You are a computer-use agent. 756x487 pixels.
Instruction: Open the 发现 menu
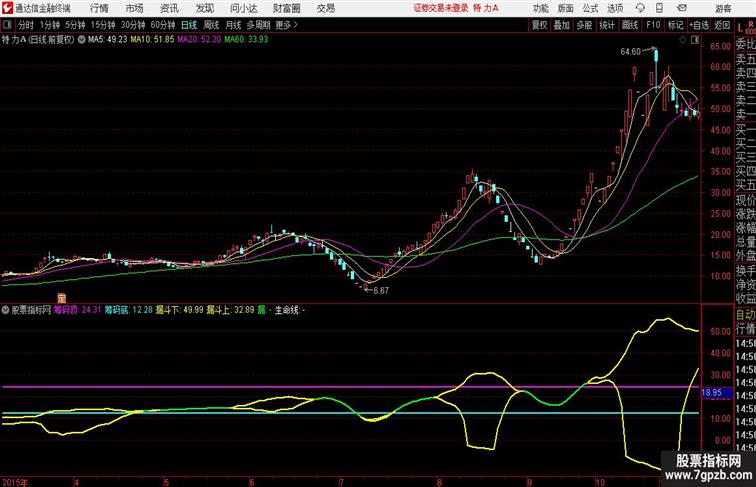click(204, 8)
